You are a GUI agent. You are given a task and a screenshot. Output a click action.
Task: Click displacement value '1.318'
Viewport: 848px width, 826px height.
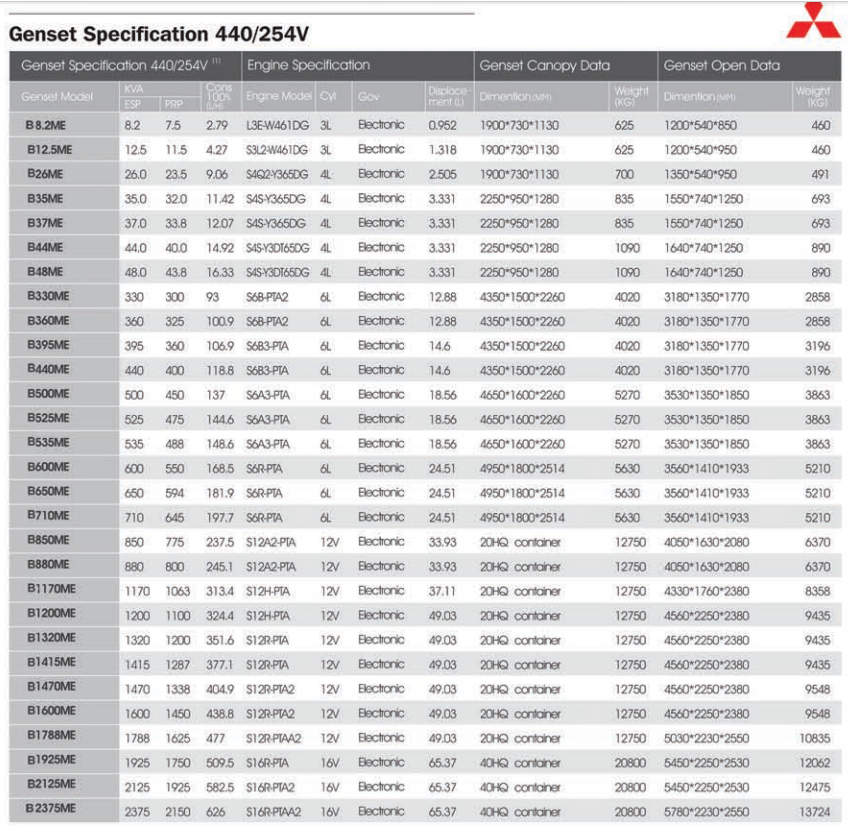(x=442, y=150)
